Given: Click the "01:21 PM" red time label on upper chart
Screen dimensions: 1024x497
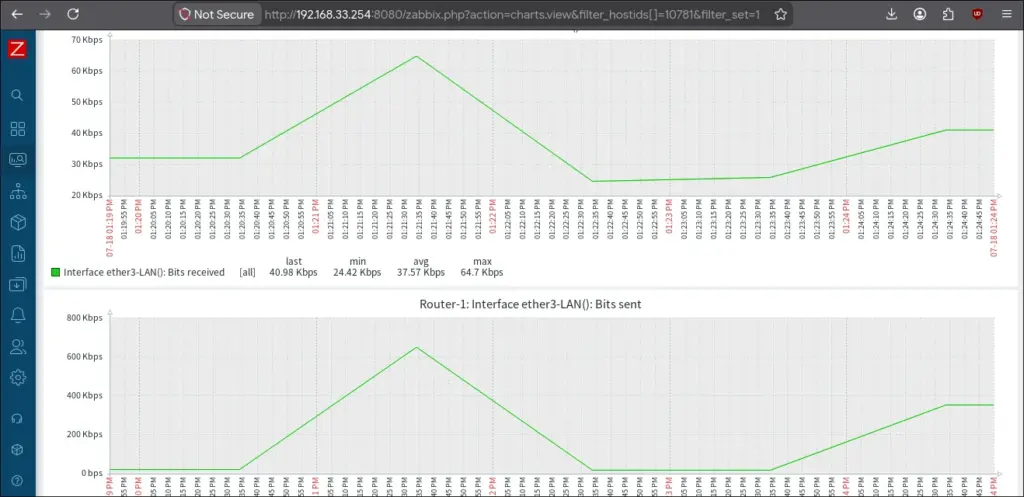Looking at the screenshot, I should click(x=317, y=218).
